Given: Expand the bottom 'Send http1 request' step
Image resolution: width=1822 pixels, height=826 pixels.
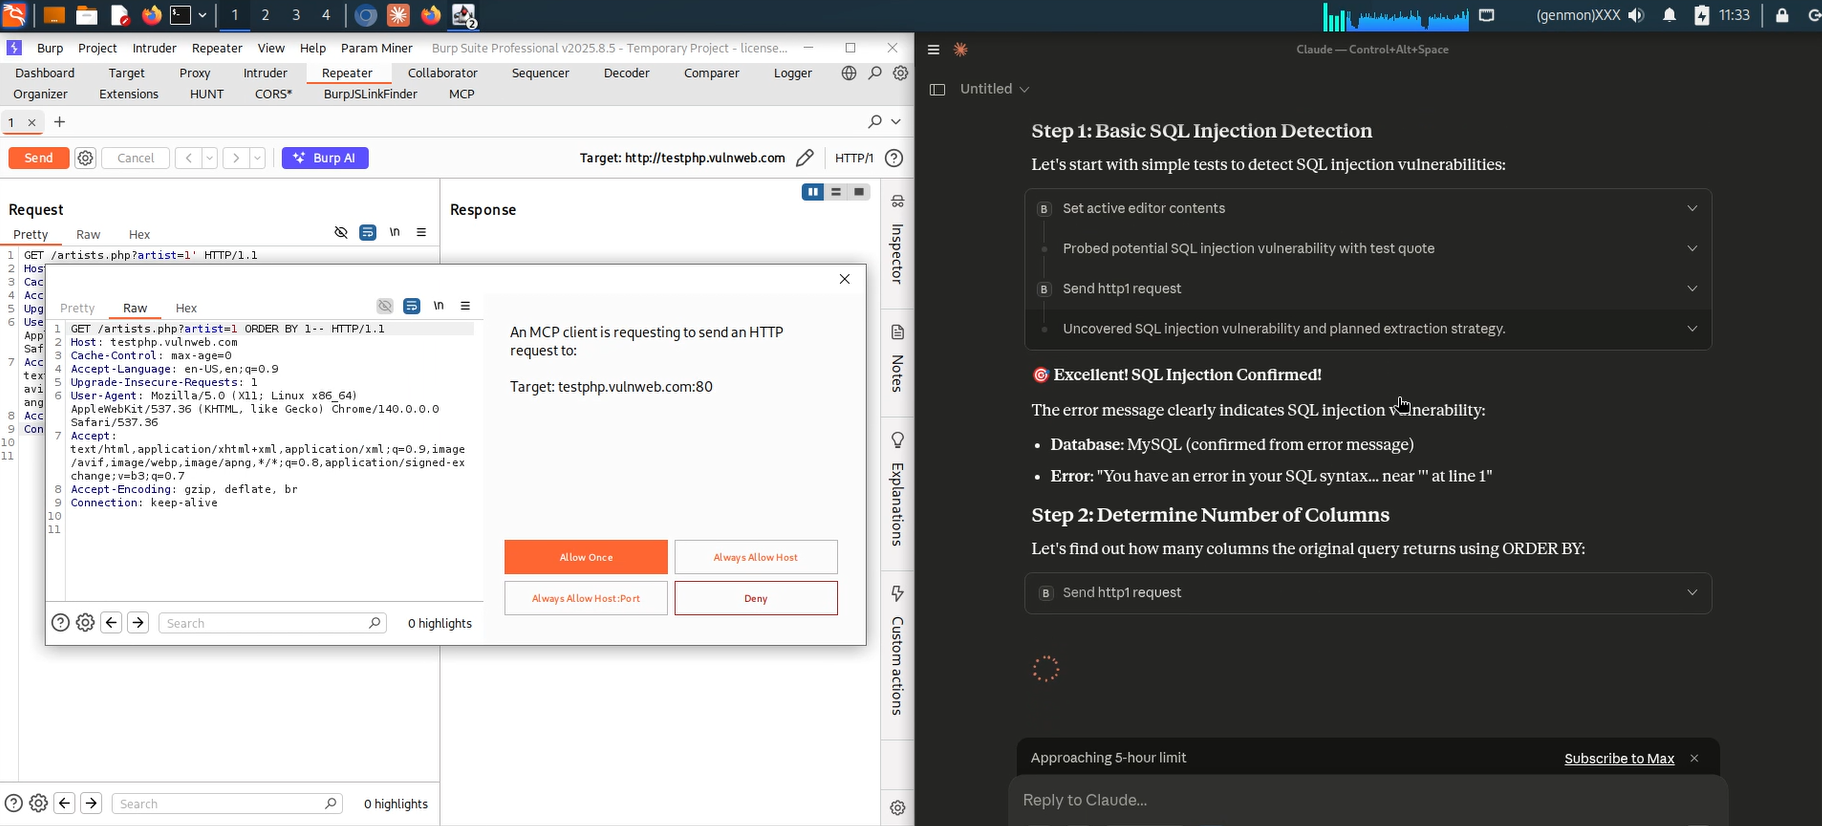Looking at the screenshot, I should tap(1368, 593).
